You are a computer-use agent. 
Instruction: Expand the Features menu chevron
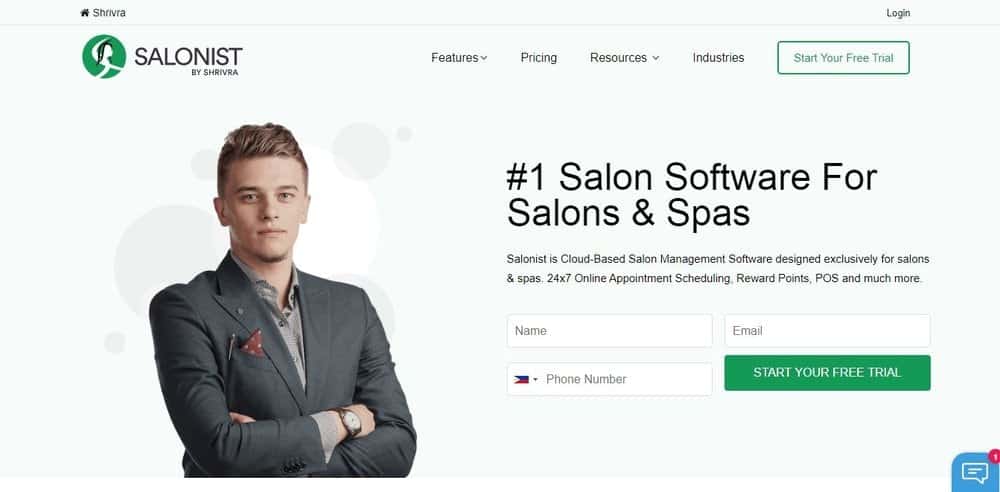(484, 58)
